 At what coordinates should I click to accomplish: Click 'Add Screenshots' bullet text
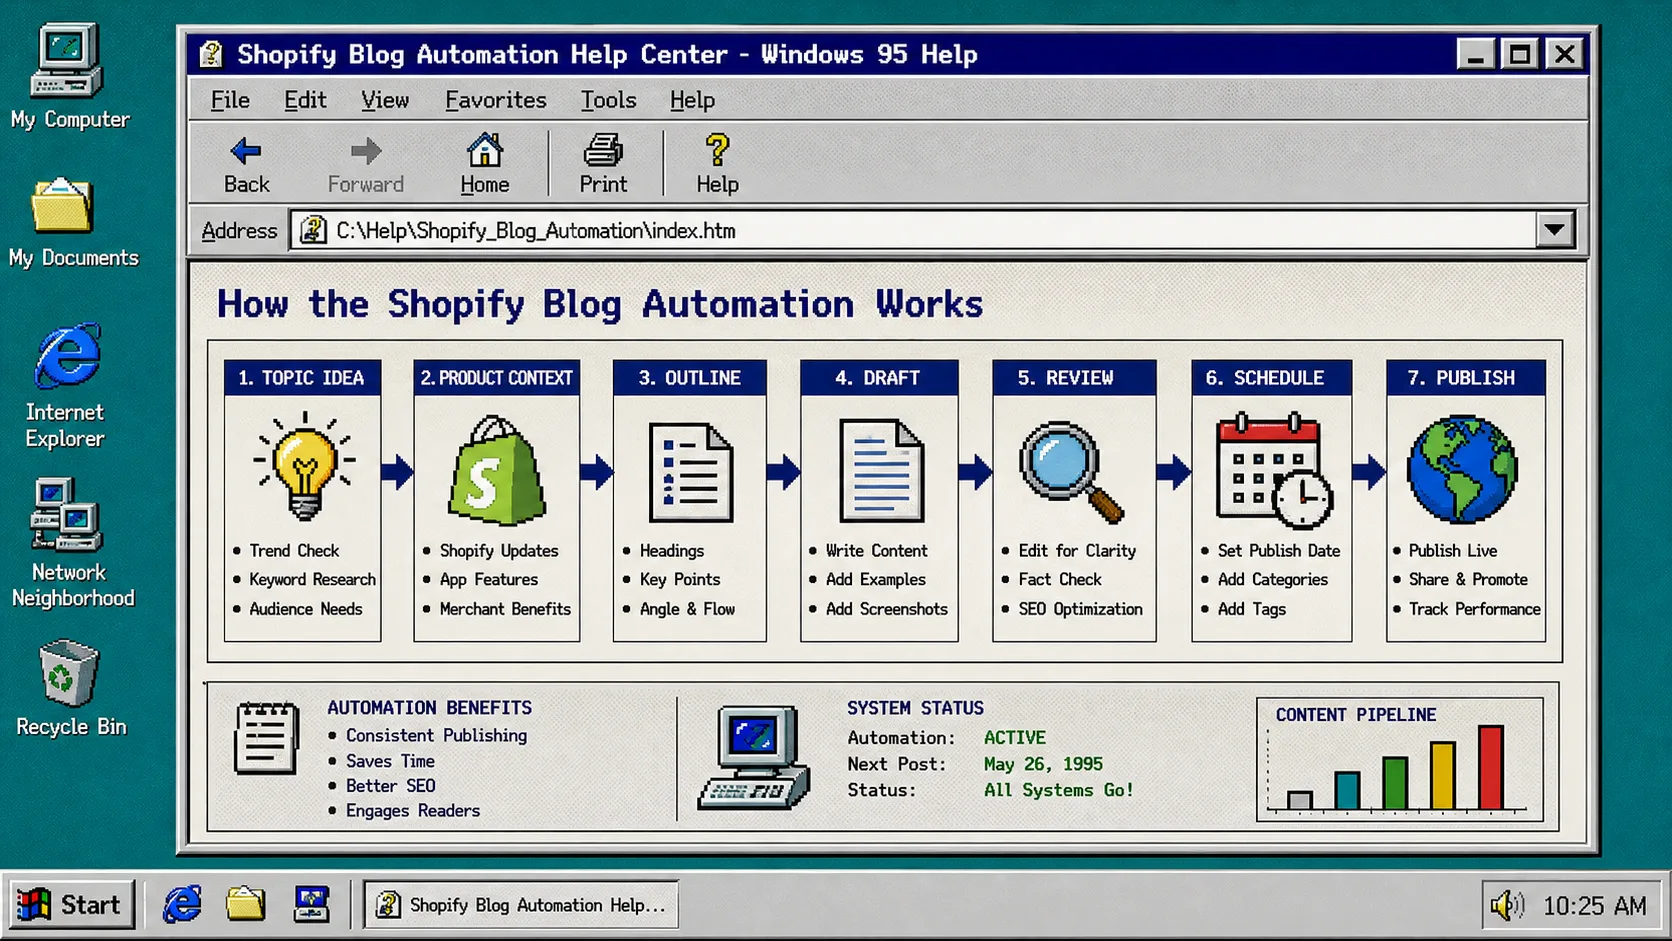pos(886,609)
